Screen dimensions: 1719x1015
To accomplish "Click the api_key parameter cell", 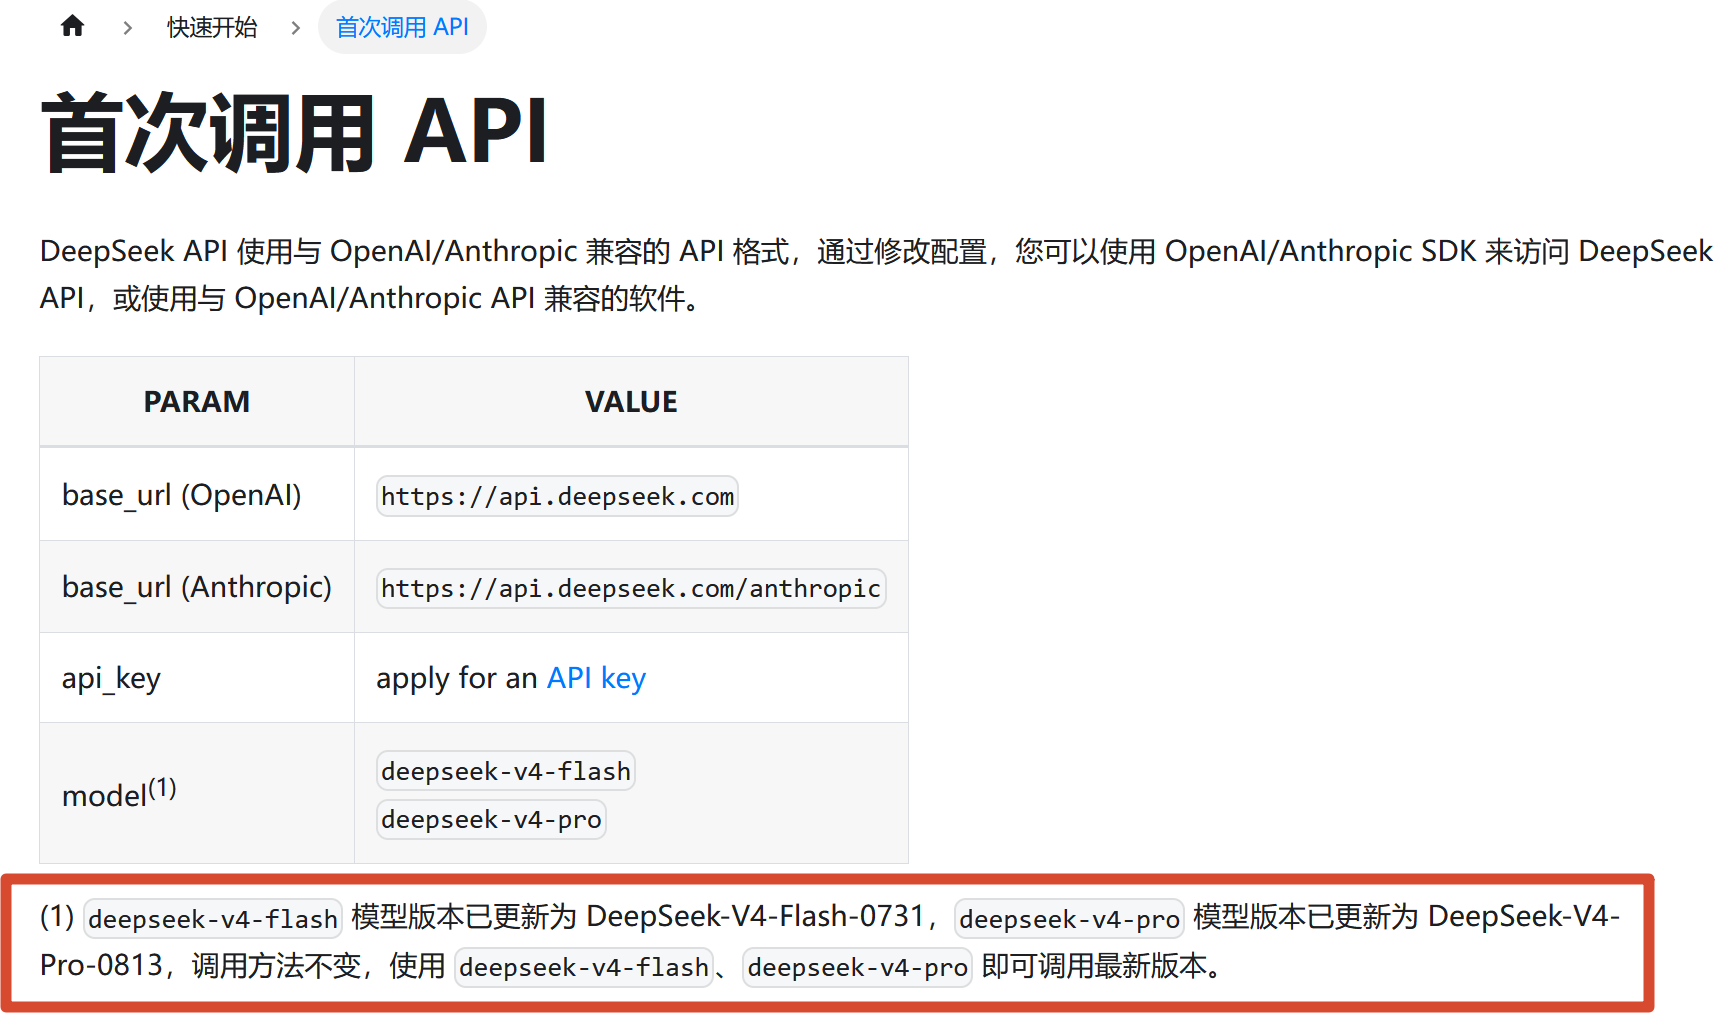I will tap(197, 678).
